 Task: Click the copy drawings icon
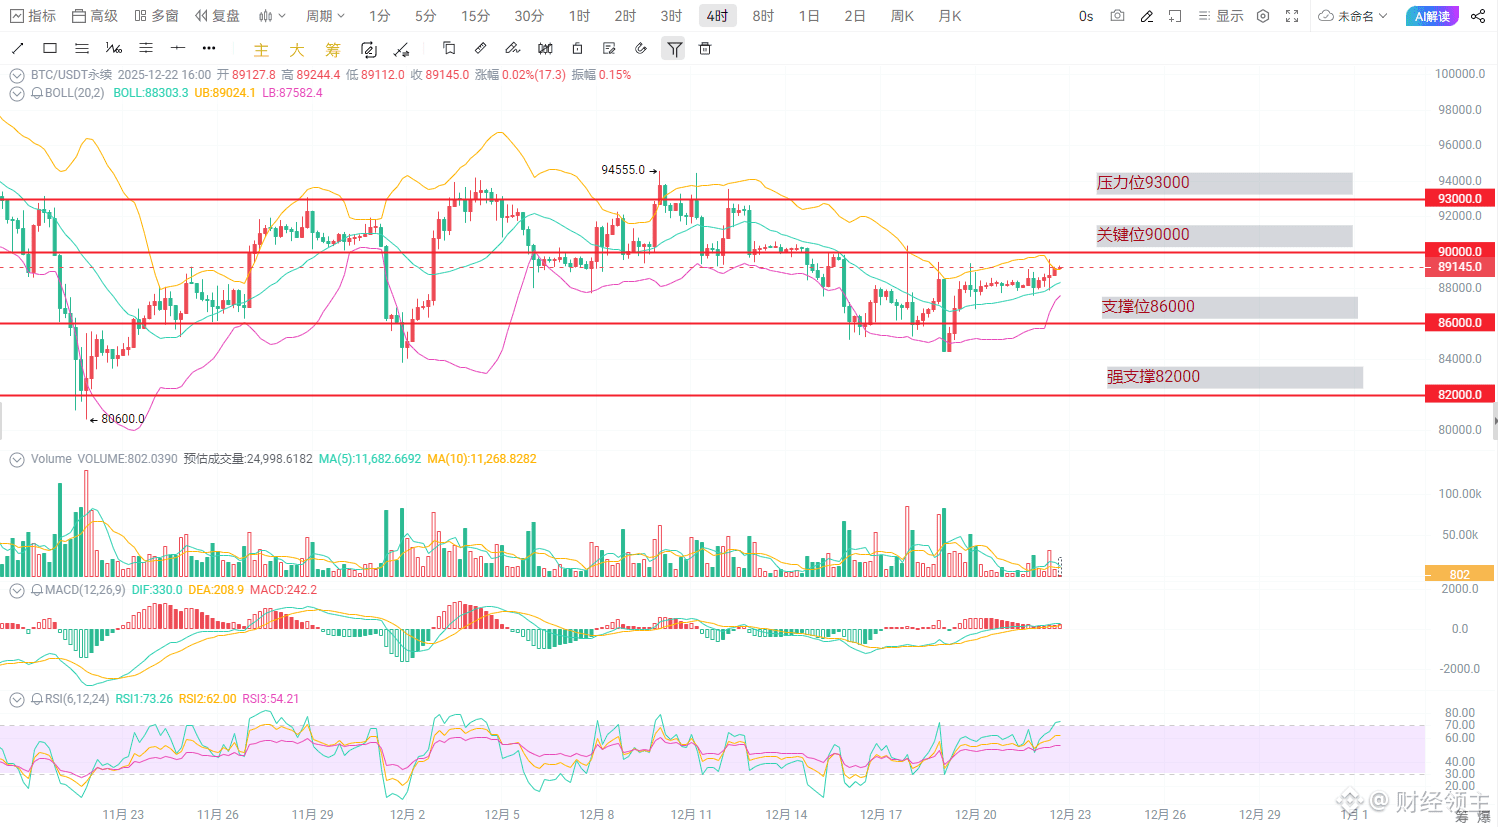(x=449, y=48)
